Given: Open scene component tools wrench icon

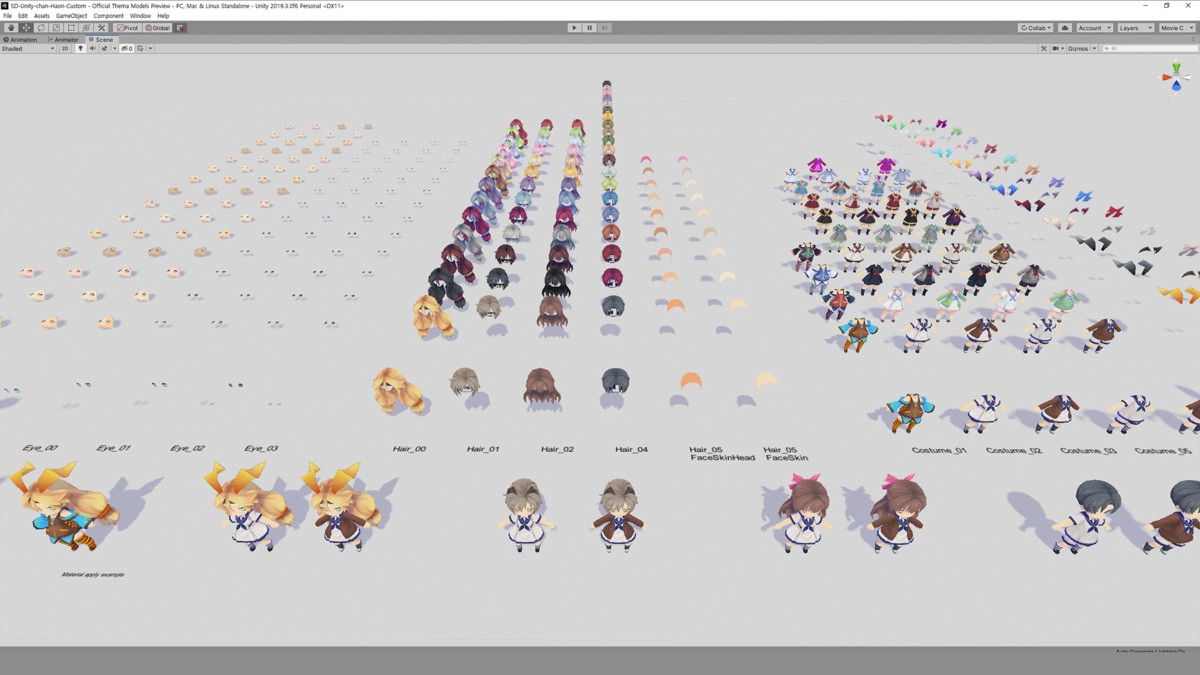Looking at the screenshot, I should pyautogui.click(x=1044, y=48).
